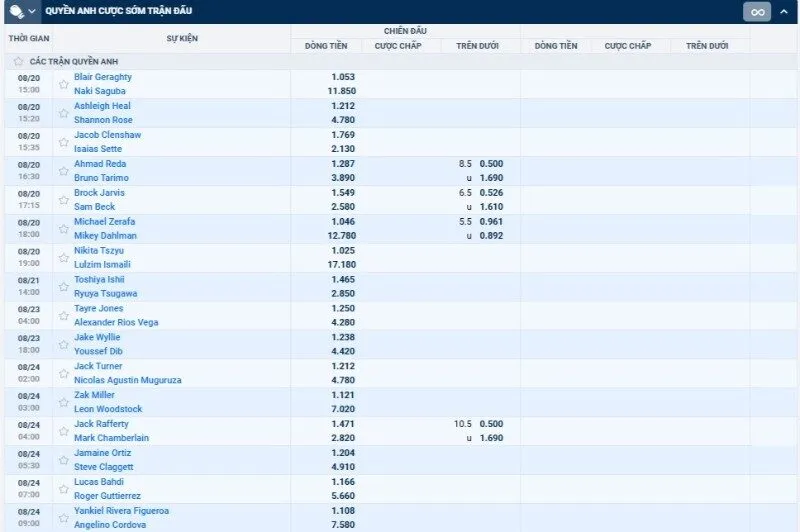Viewport: 800px width, 532px height.
Task: Click the boxing sport icon in header
Action: click(15, 11)
